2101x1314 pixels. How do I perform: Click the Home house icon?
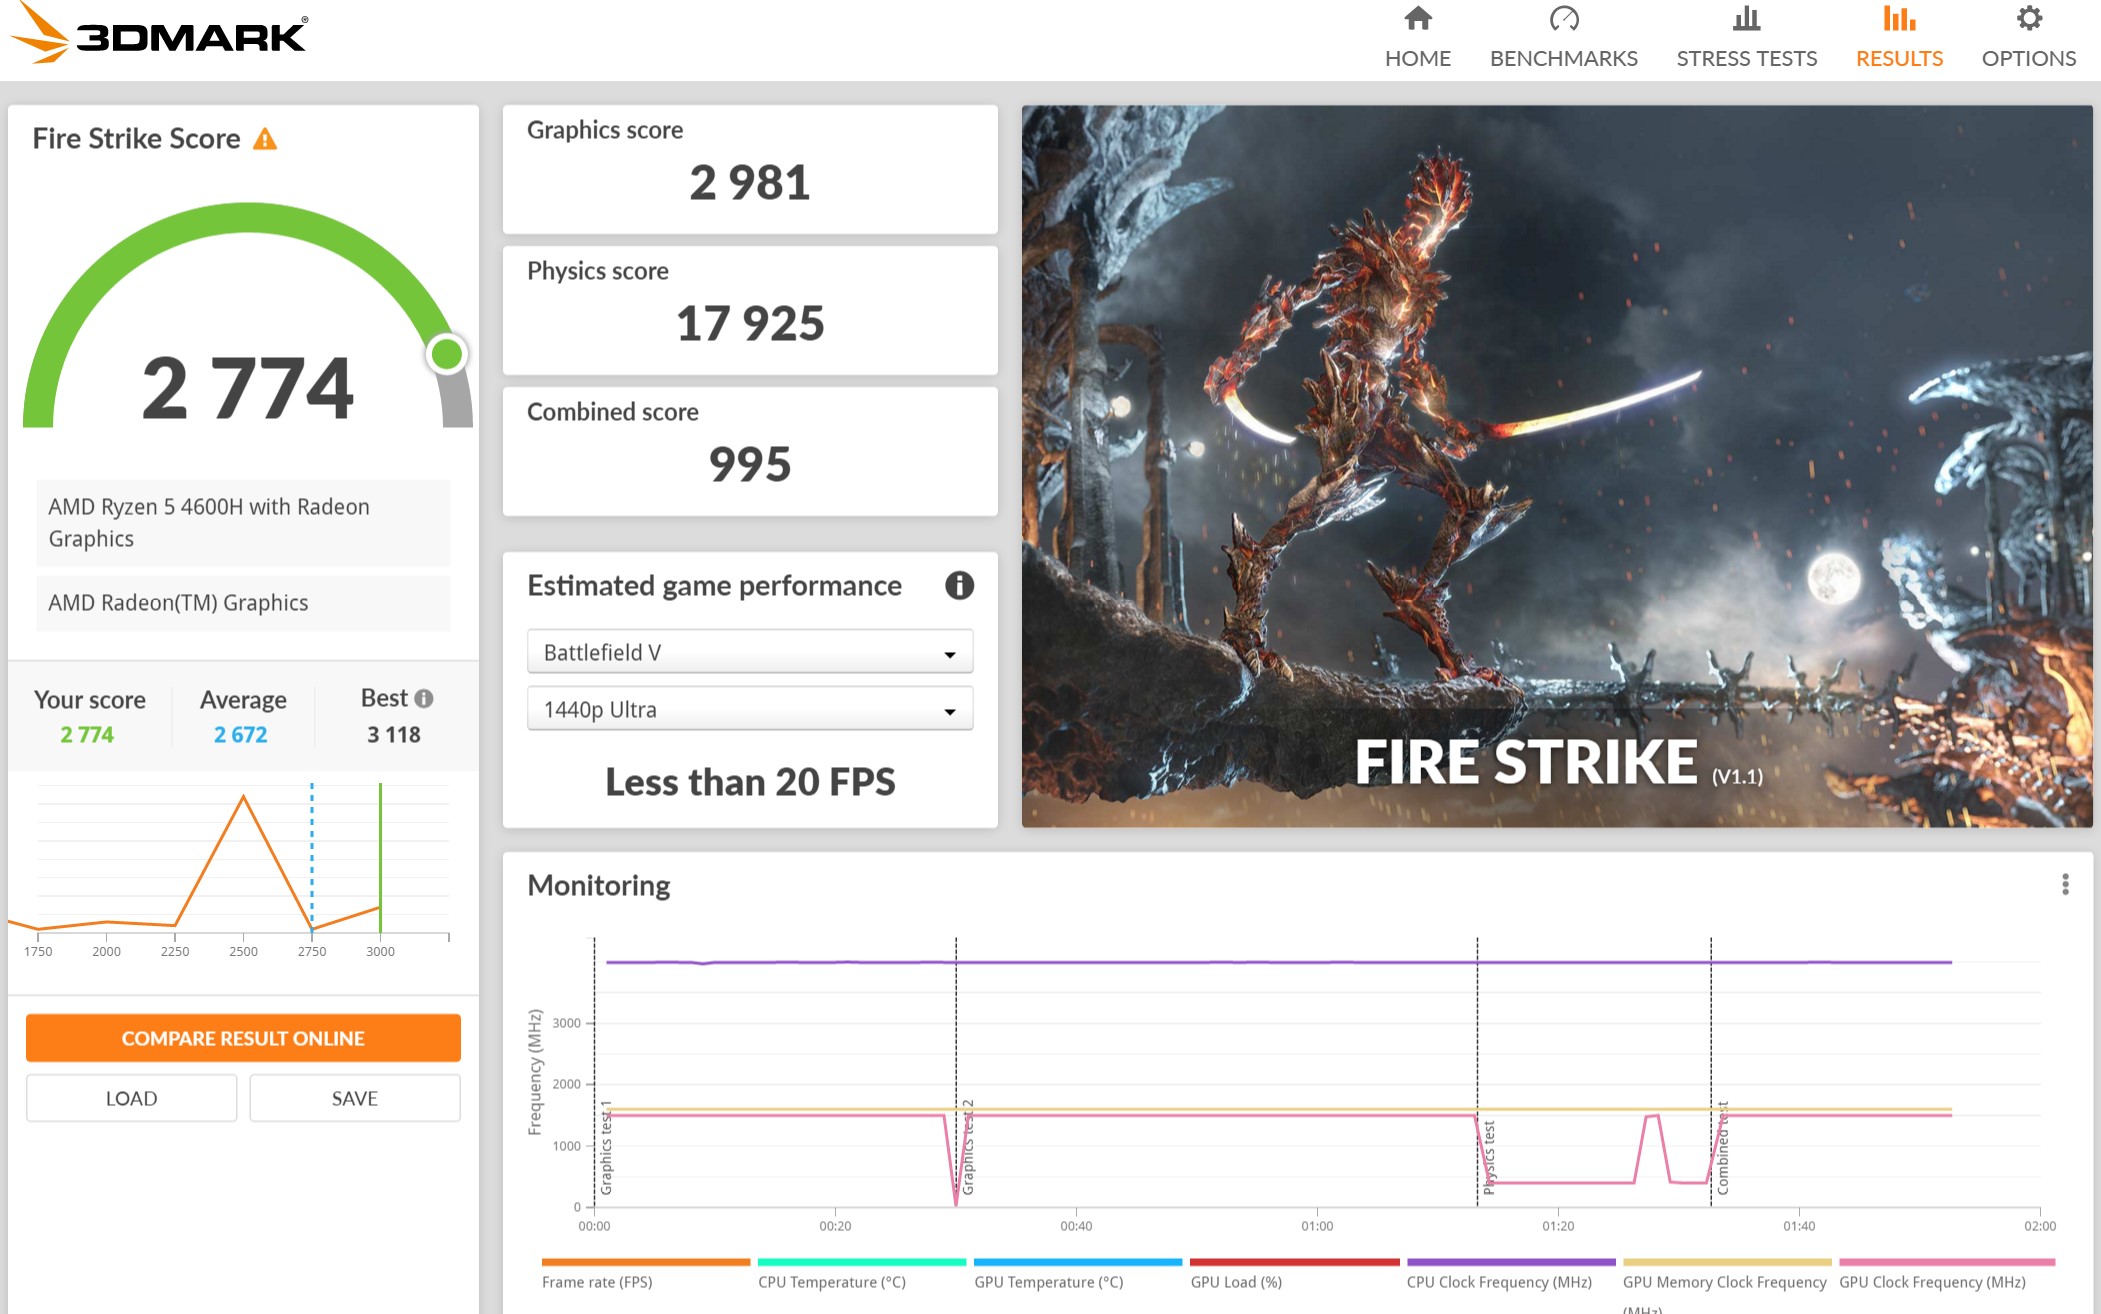coord(1417,19)
